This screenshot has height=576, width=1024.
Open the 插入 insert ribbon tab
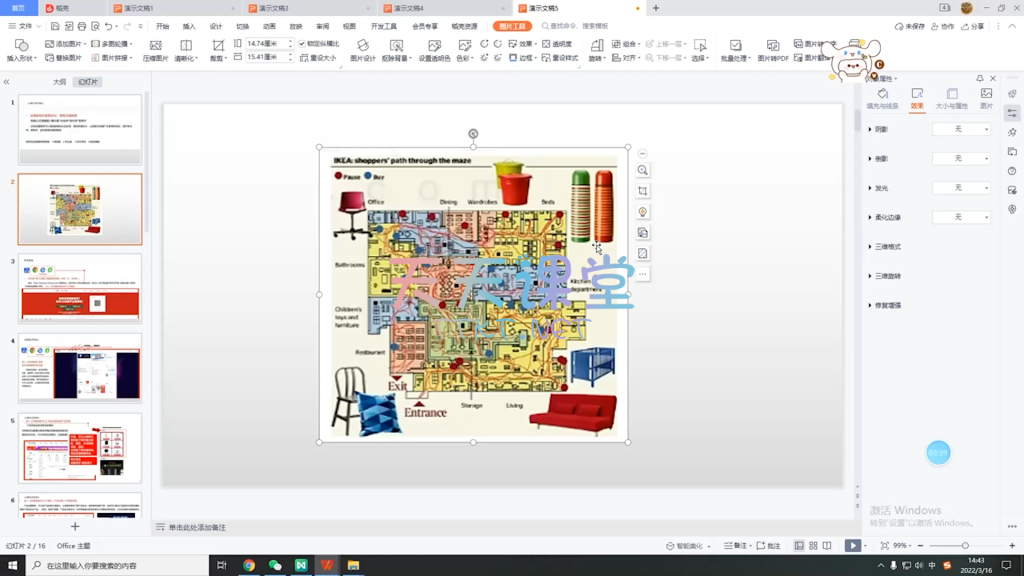(x=189, y=27)
